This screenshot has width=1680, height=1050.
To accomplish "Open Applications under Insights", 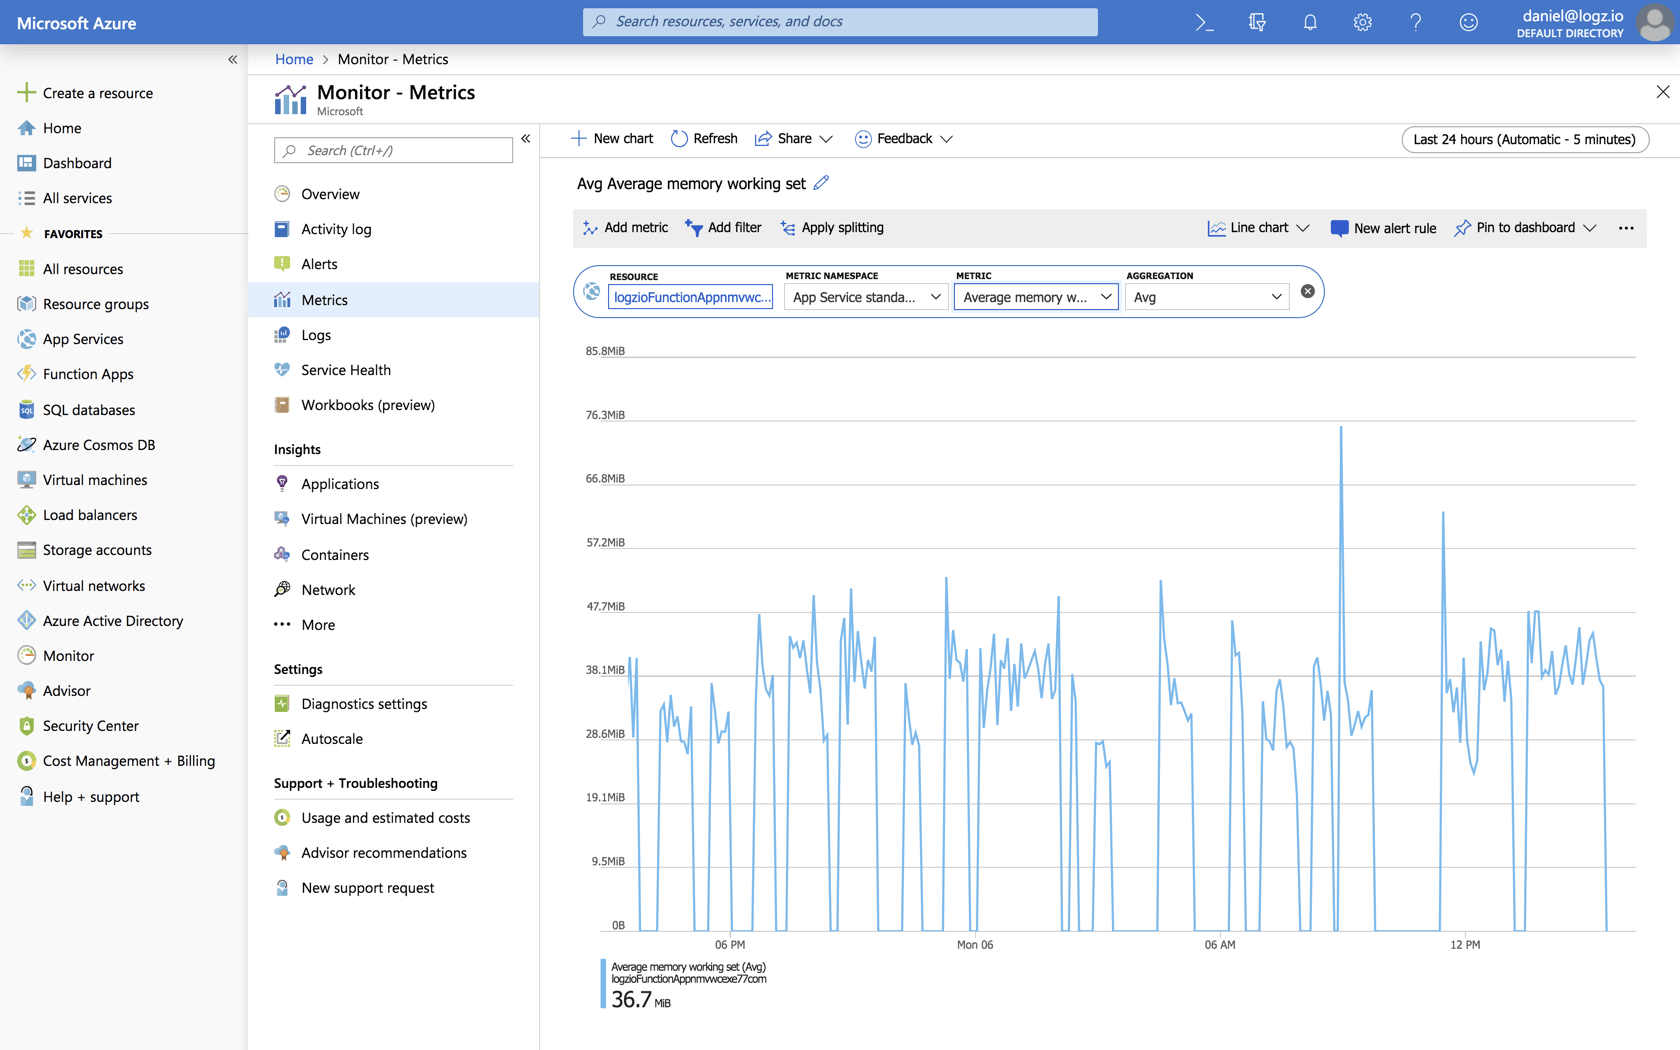I will pyautogui.click(x=340, y=484).
